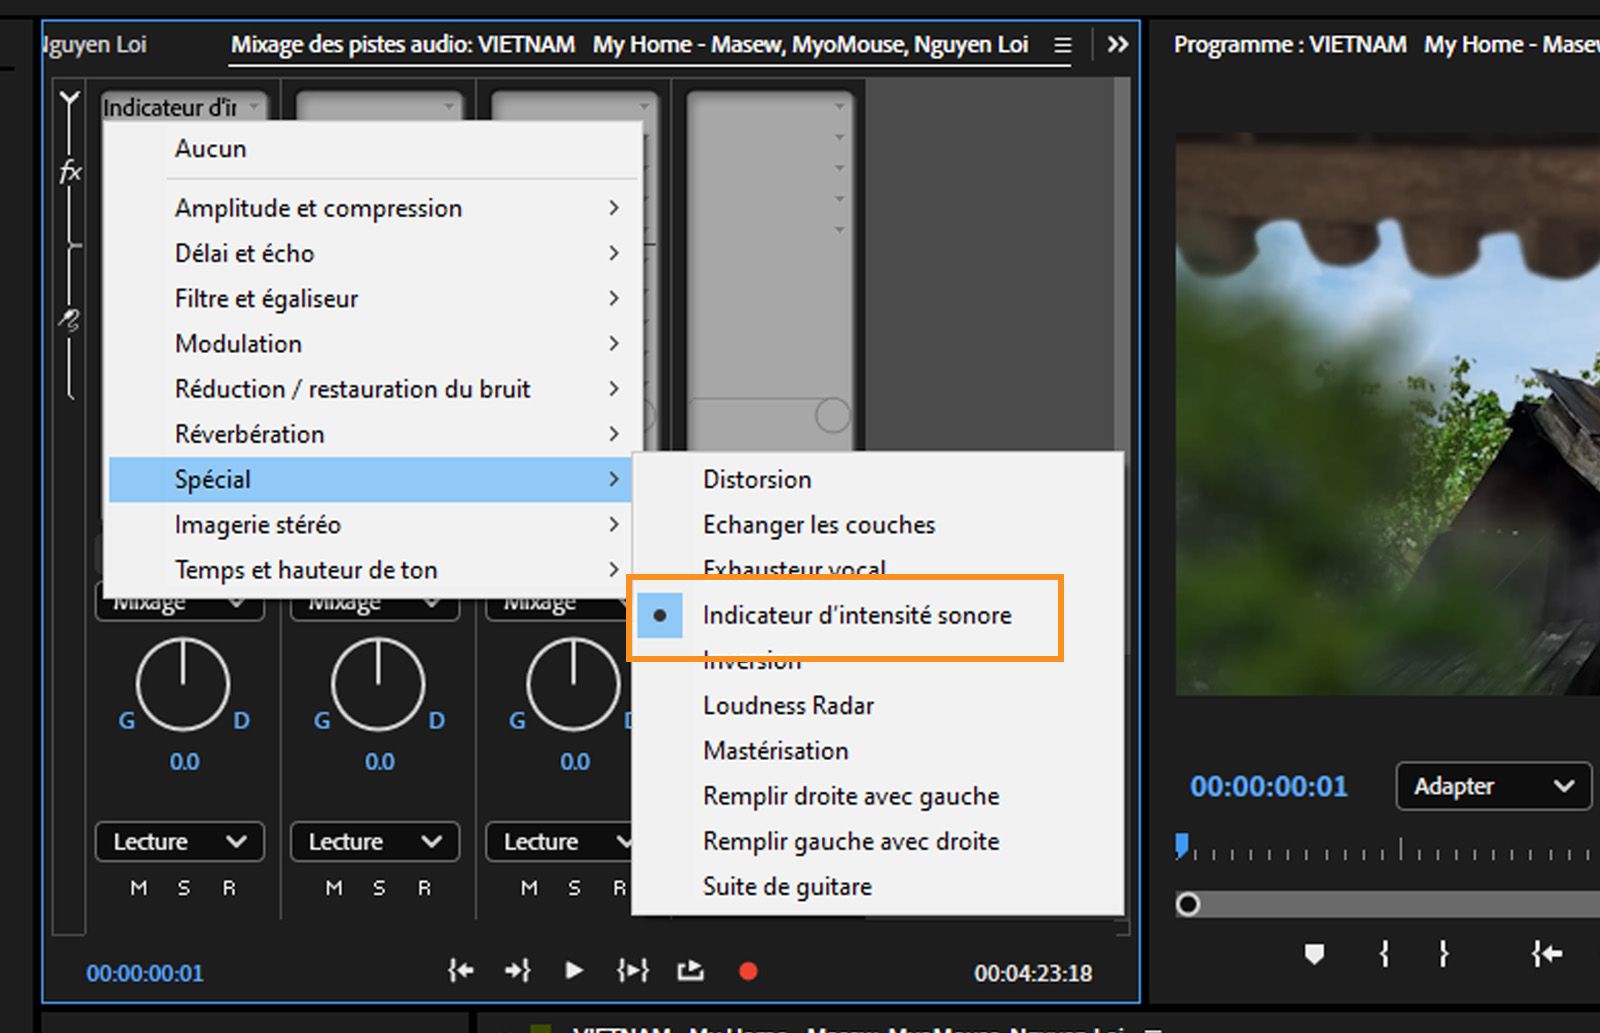Viewport: 1600px width, 1033px height.
Task: Open the Adapter zoom dropdown
Action: pyautogui.click(x=1492, y=786)
